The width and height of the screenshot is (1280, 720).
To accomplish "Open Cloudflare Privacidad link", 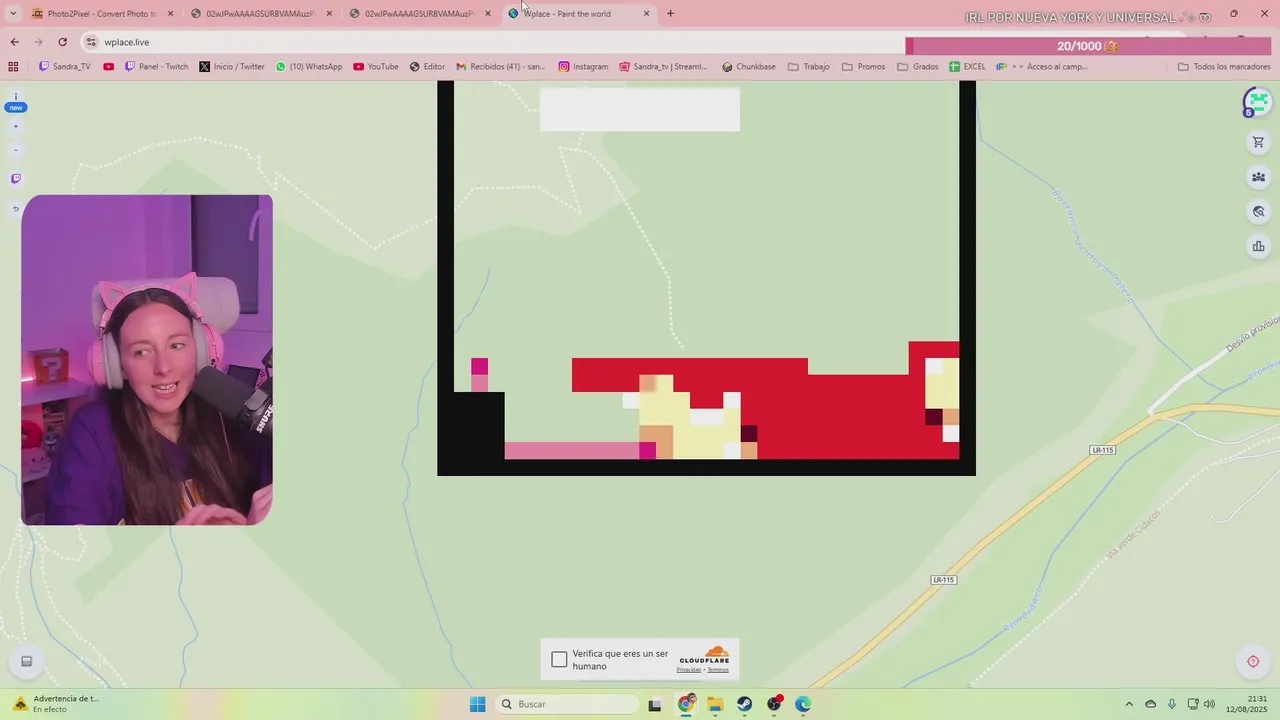I will pyautogui.click(x=689, y=670).
